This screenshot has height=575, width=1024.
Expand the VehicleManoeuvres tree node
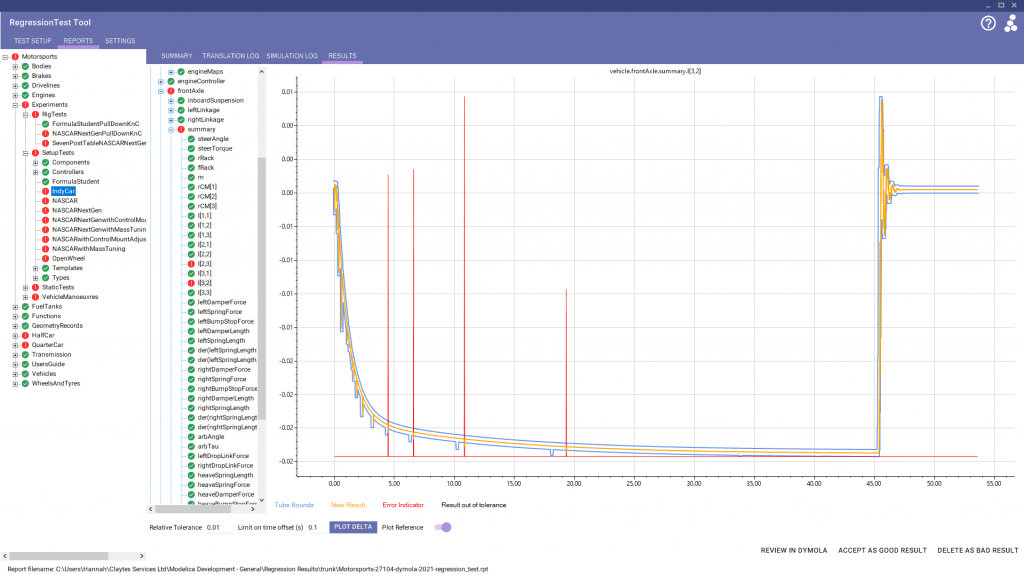click(x=25, y=297)
